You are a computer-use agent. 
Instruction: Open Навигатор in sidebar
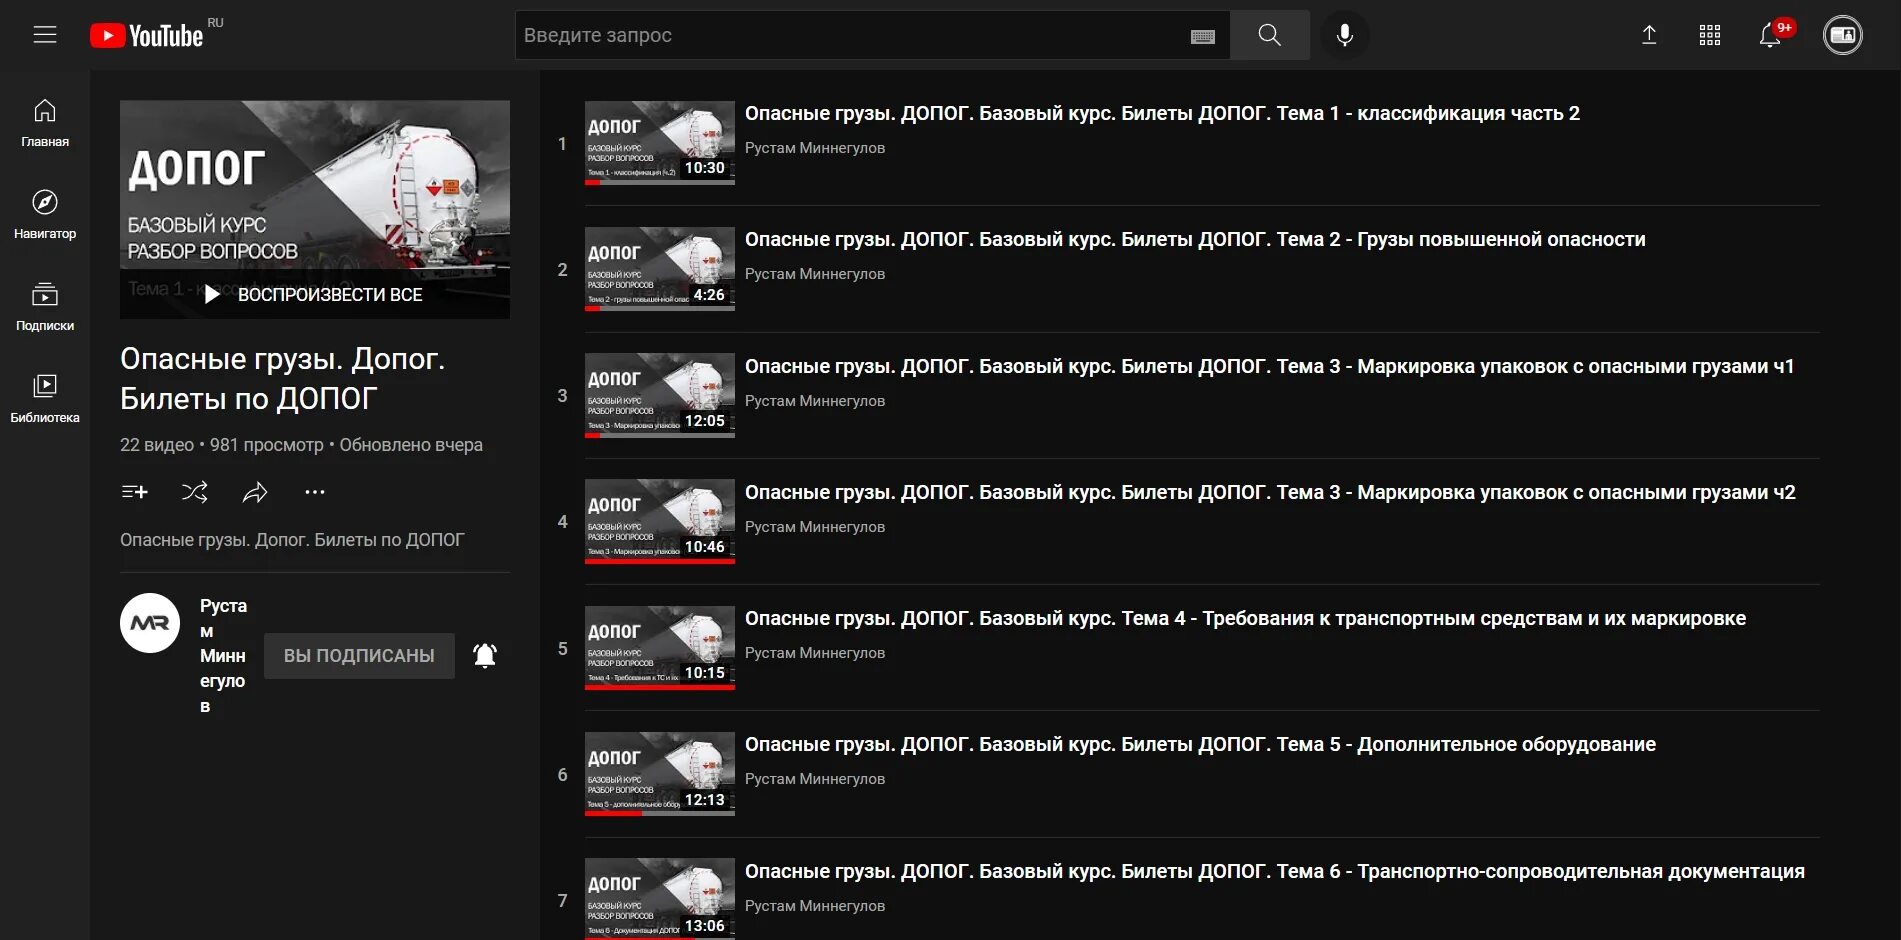click(45, 216)
